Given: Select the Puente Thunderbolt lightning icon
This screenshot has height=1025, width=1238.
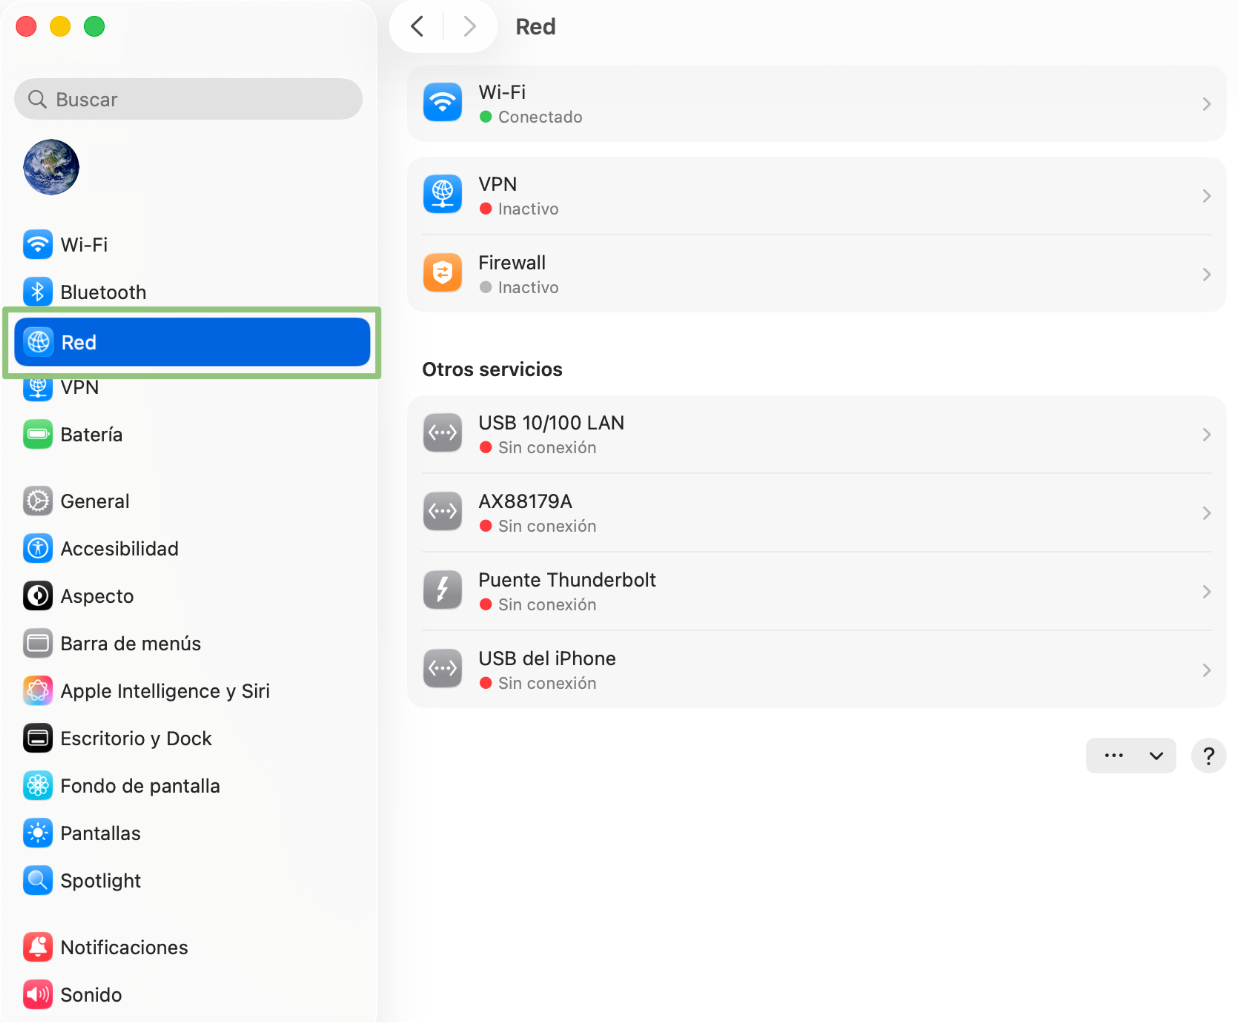Looking at the screenshot, I should [442, 589].
